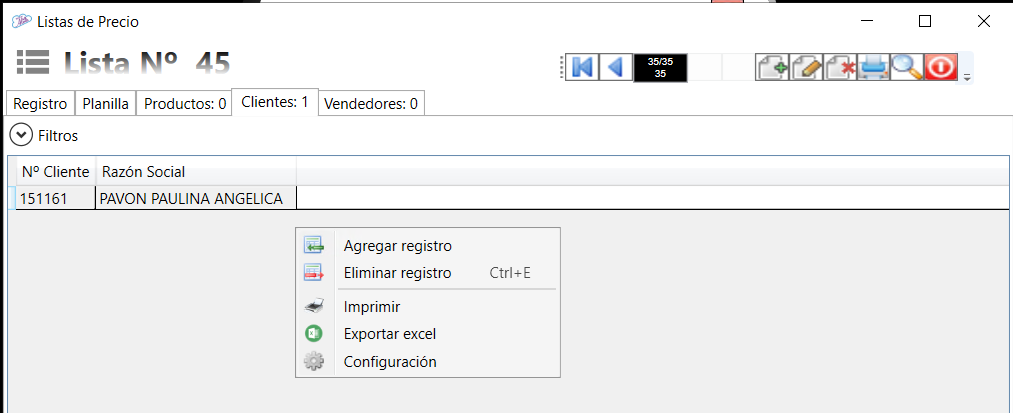
Task: Open the Planilla tab
Action: pyautogui.click(x=105, y=103)
